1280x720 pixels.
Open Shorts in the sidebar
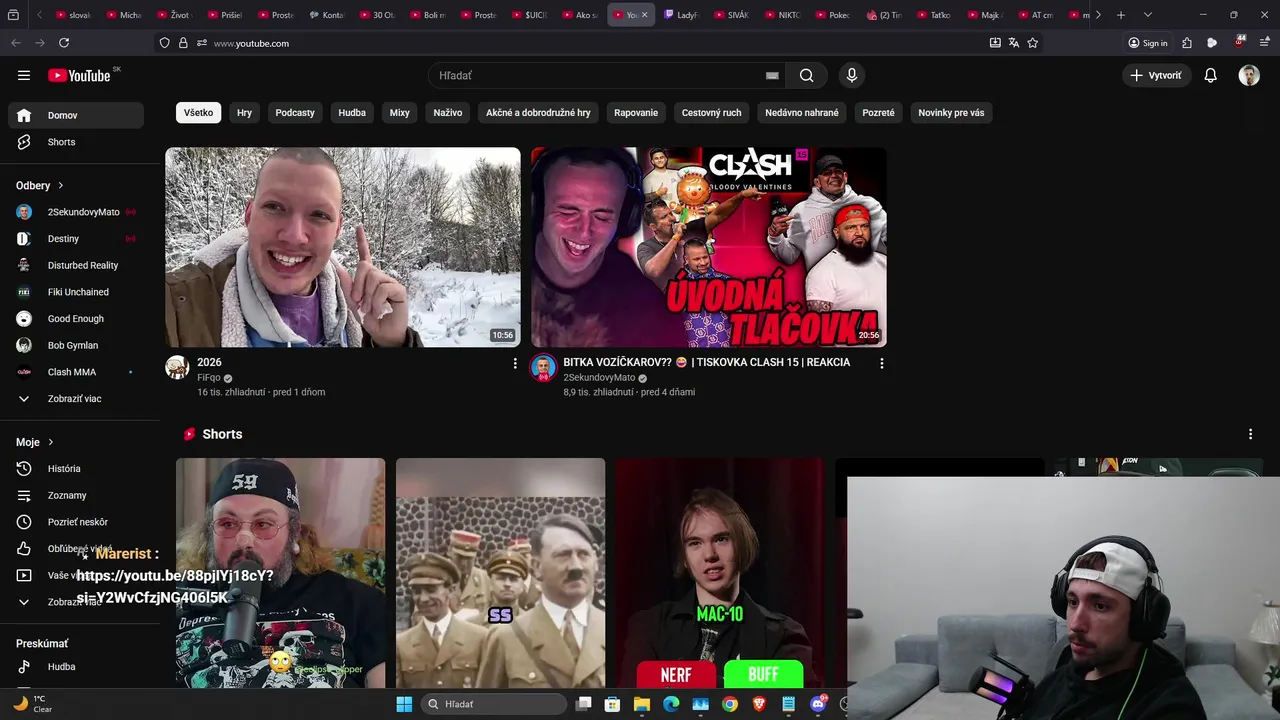76,142
